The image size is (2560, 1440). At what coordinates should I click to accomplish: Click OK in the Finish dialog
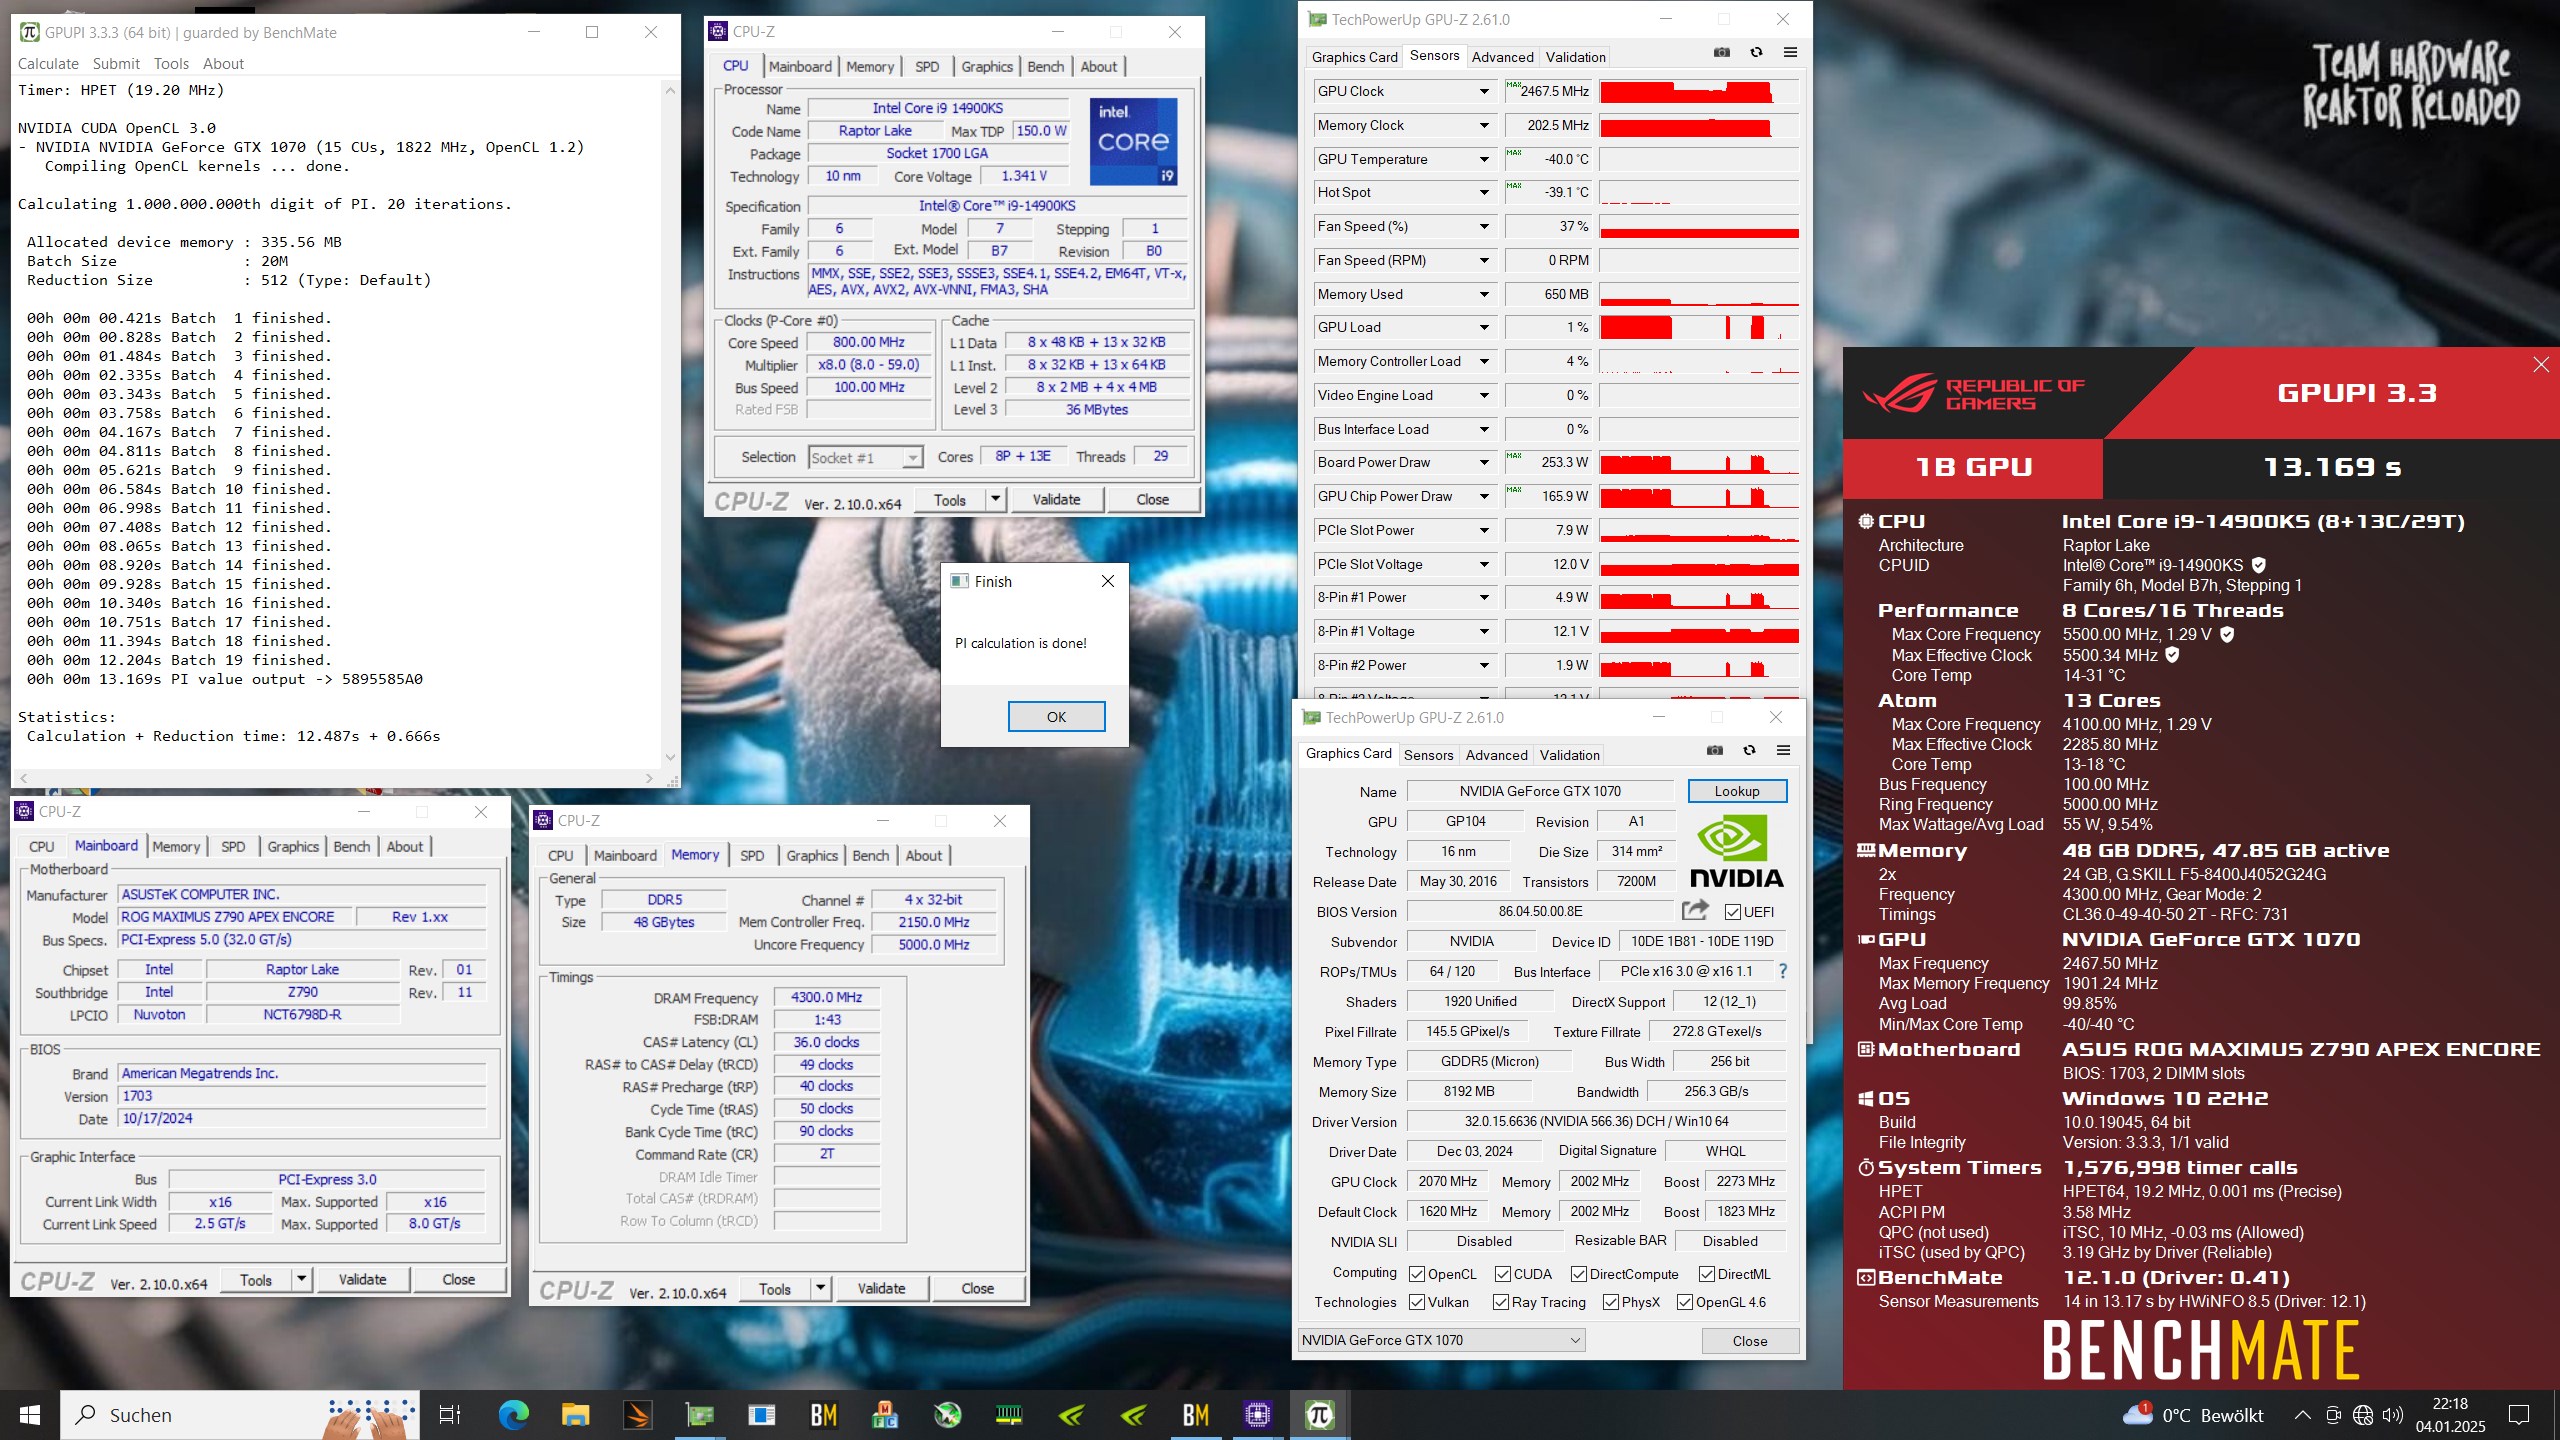(1056, 716)
